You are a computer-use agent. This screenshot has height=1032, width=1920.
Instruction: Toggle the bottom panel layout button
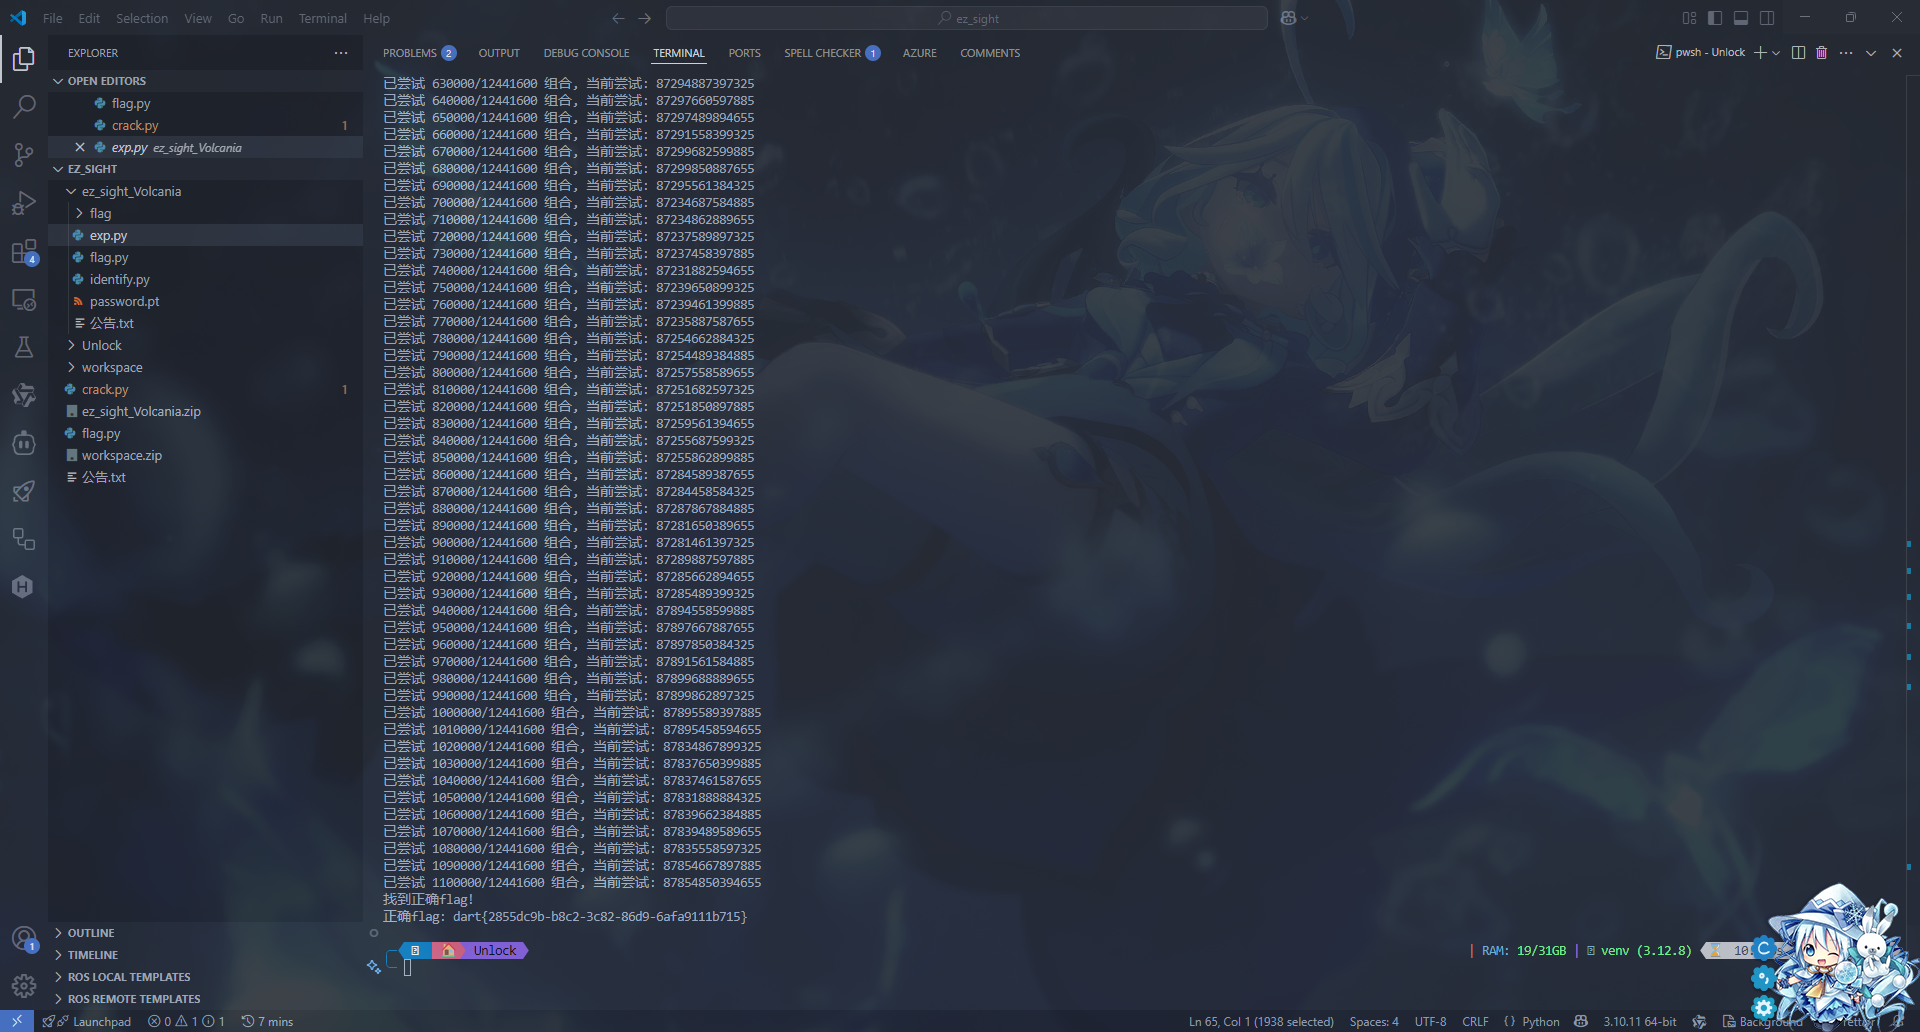pos(1741,18)
